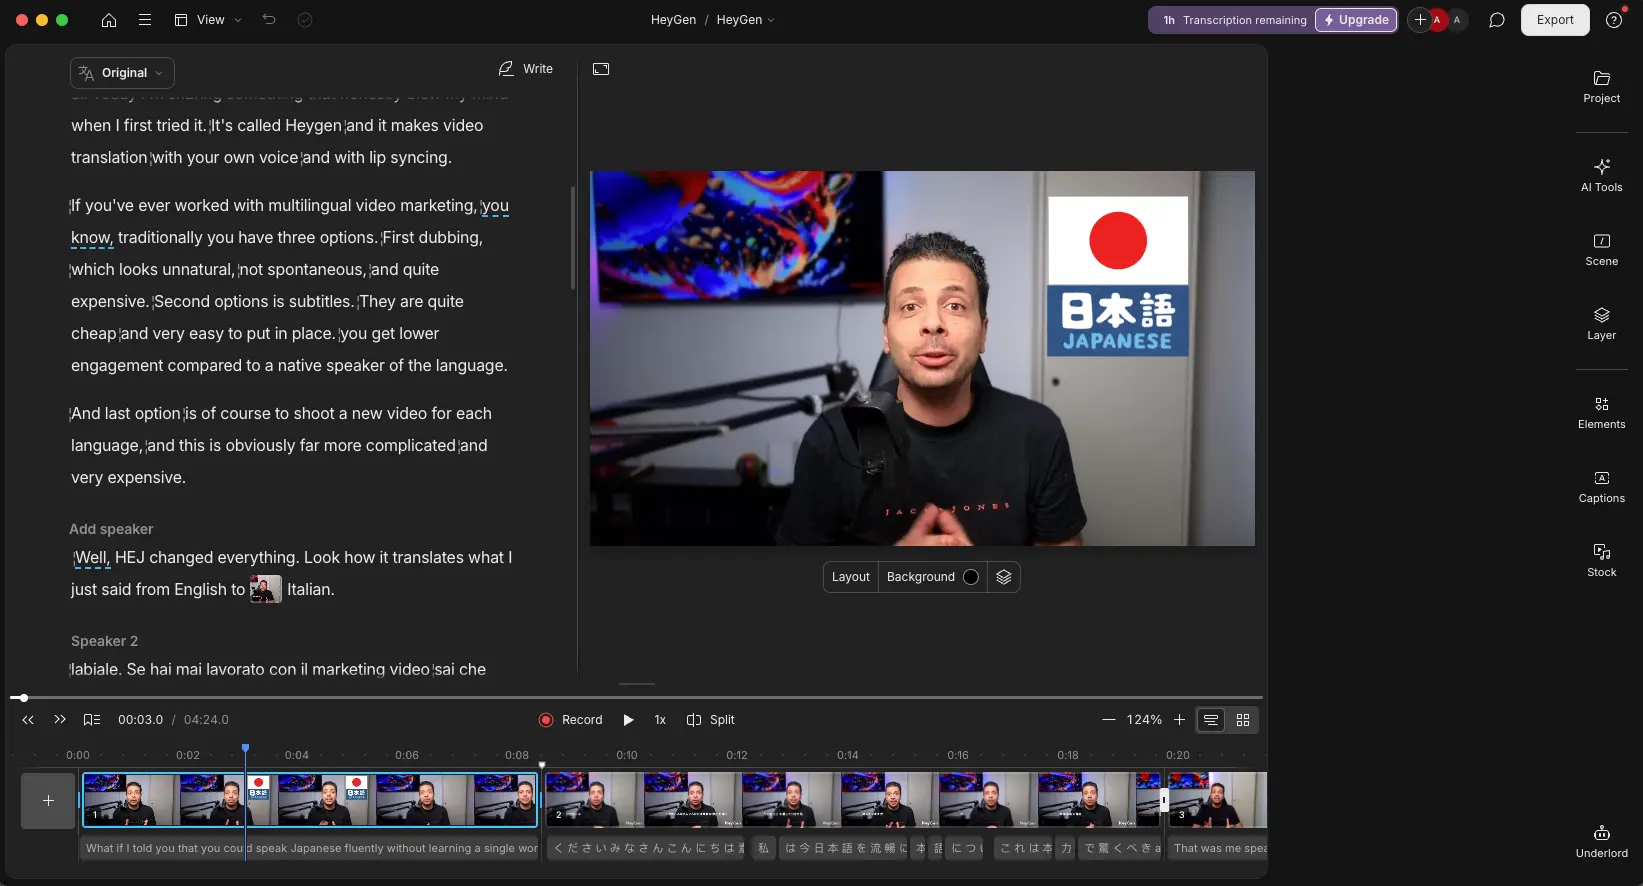Open the Layout options
The image size is (1643, 886).
(x=851, y=577)
